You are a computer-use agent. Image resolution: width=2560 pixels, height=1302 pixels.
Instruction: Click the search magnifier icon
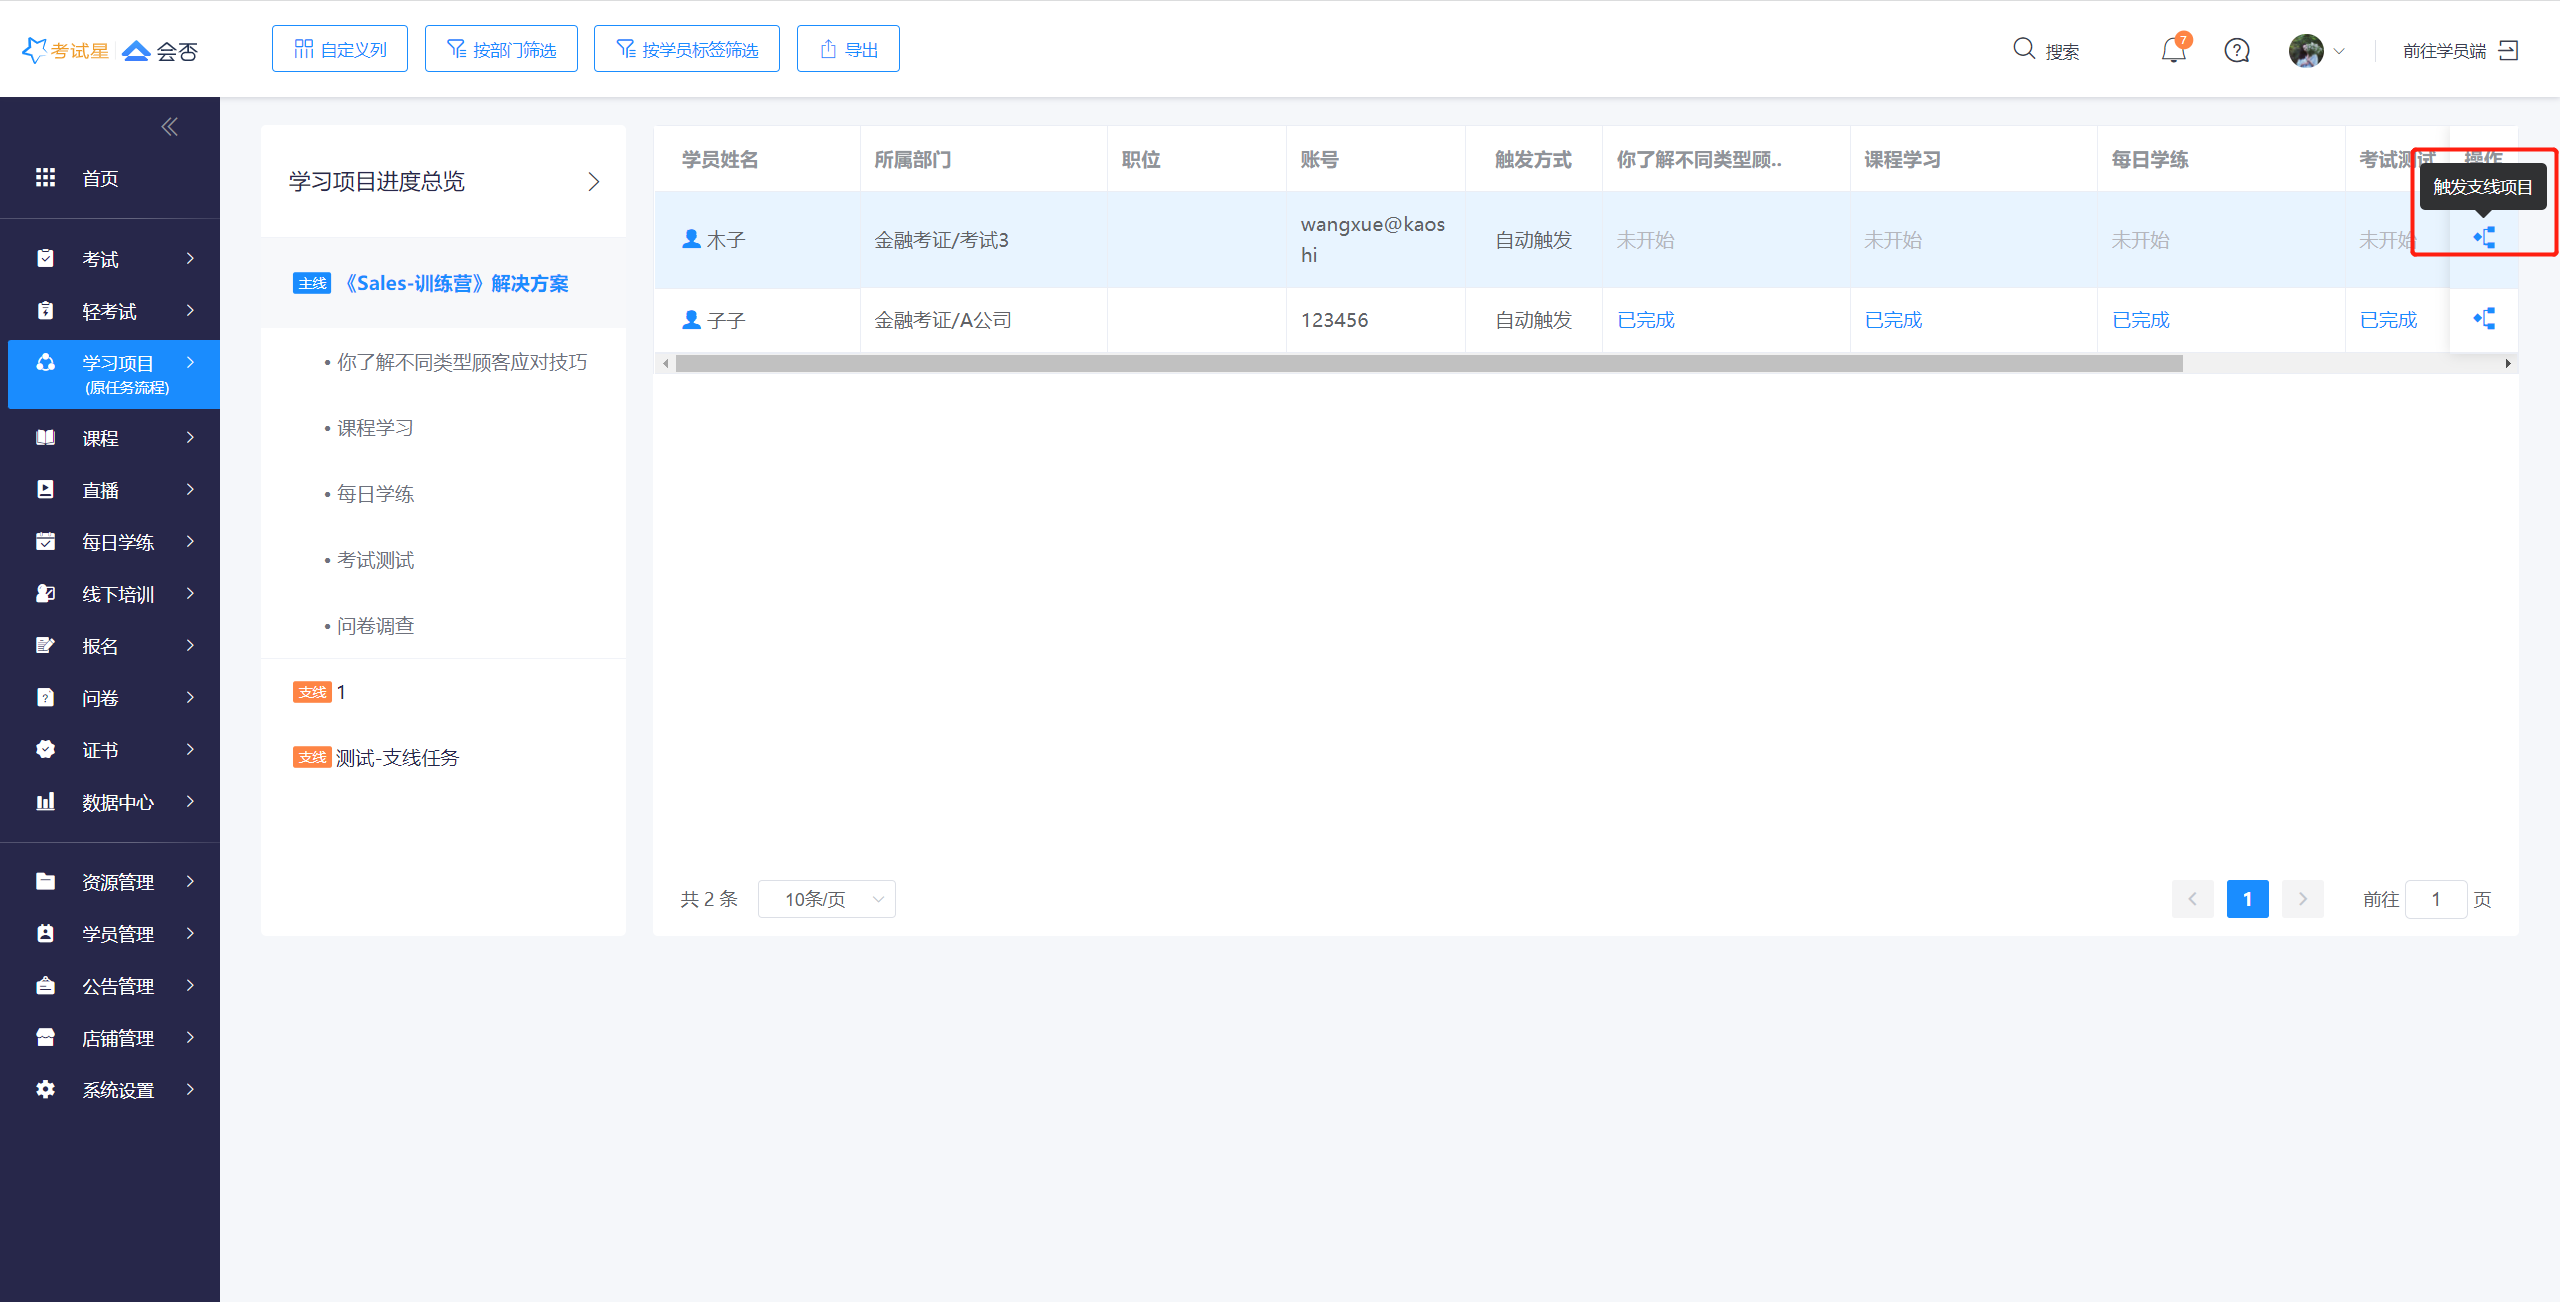pyautogui.click(x=2024, y=49)
